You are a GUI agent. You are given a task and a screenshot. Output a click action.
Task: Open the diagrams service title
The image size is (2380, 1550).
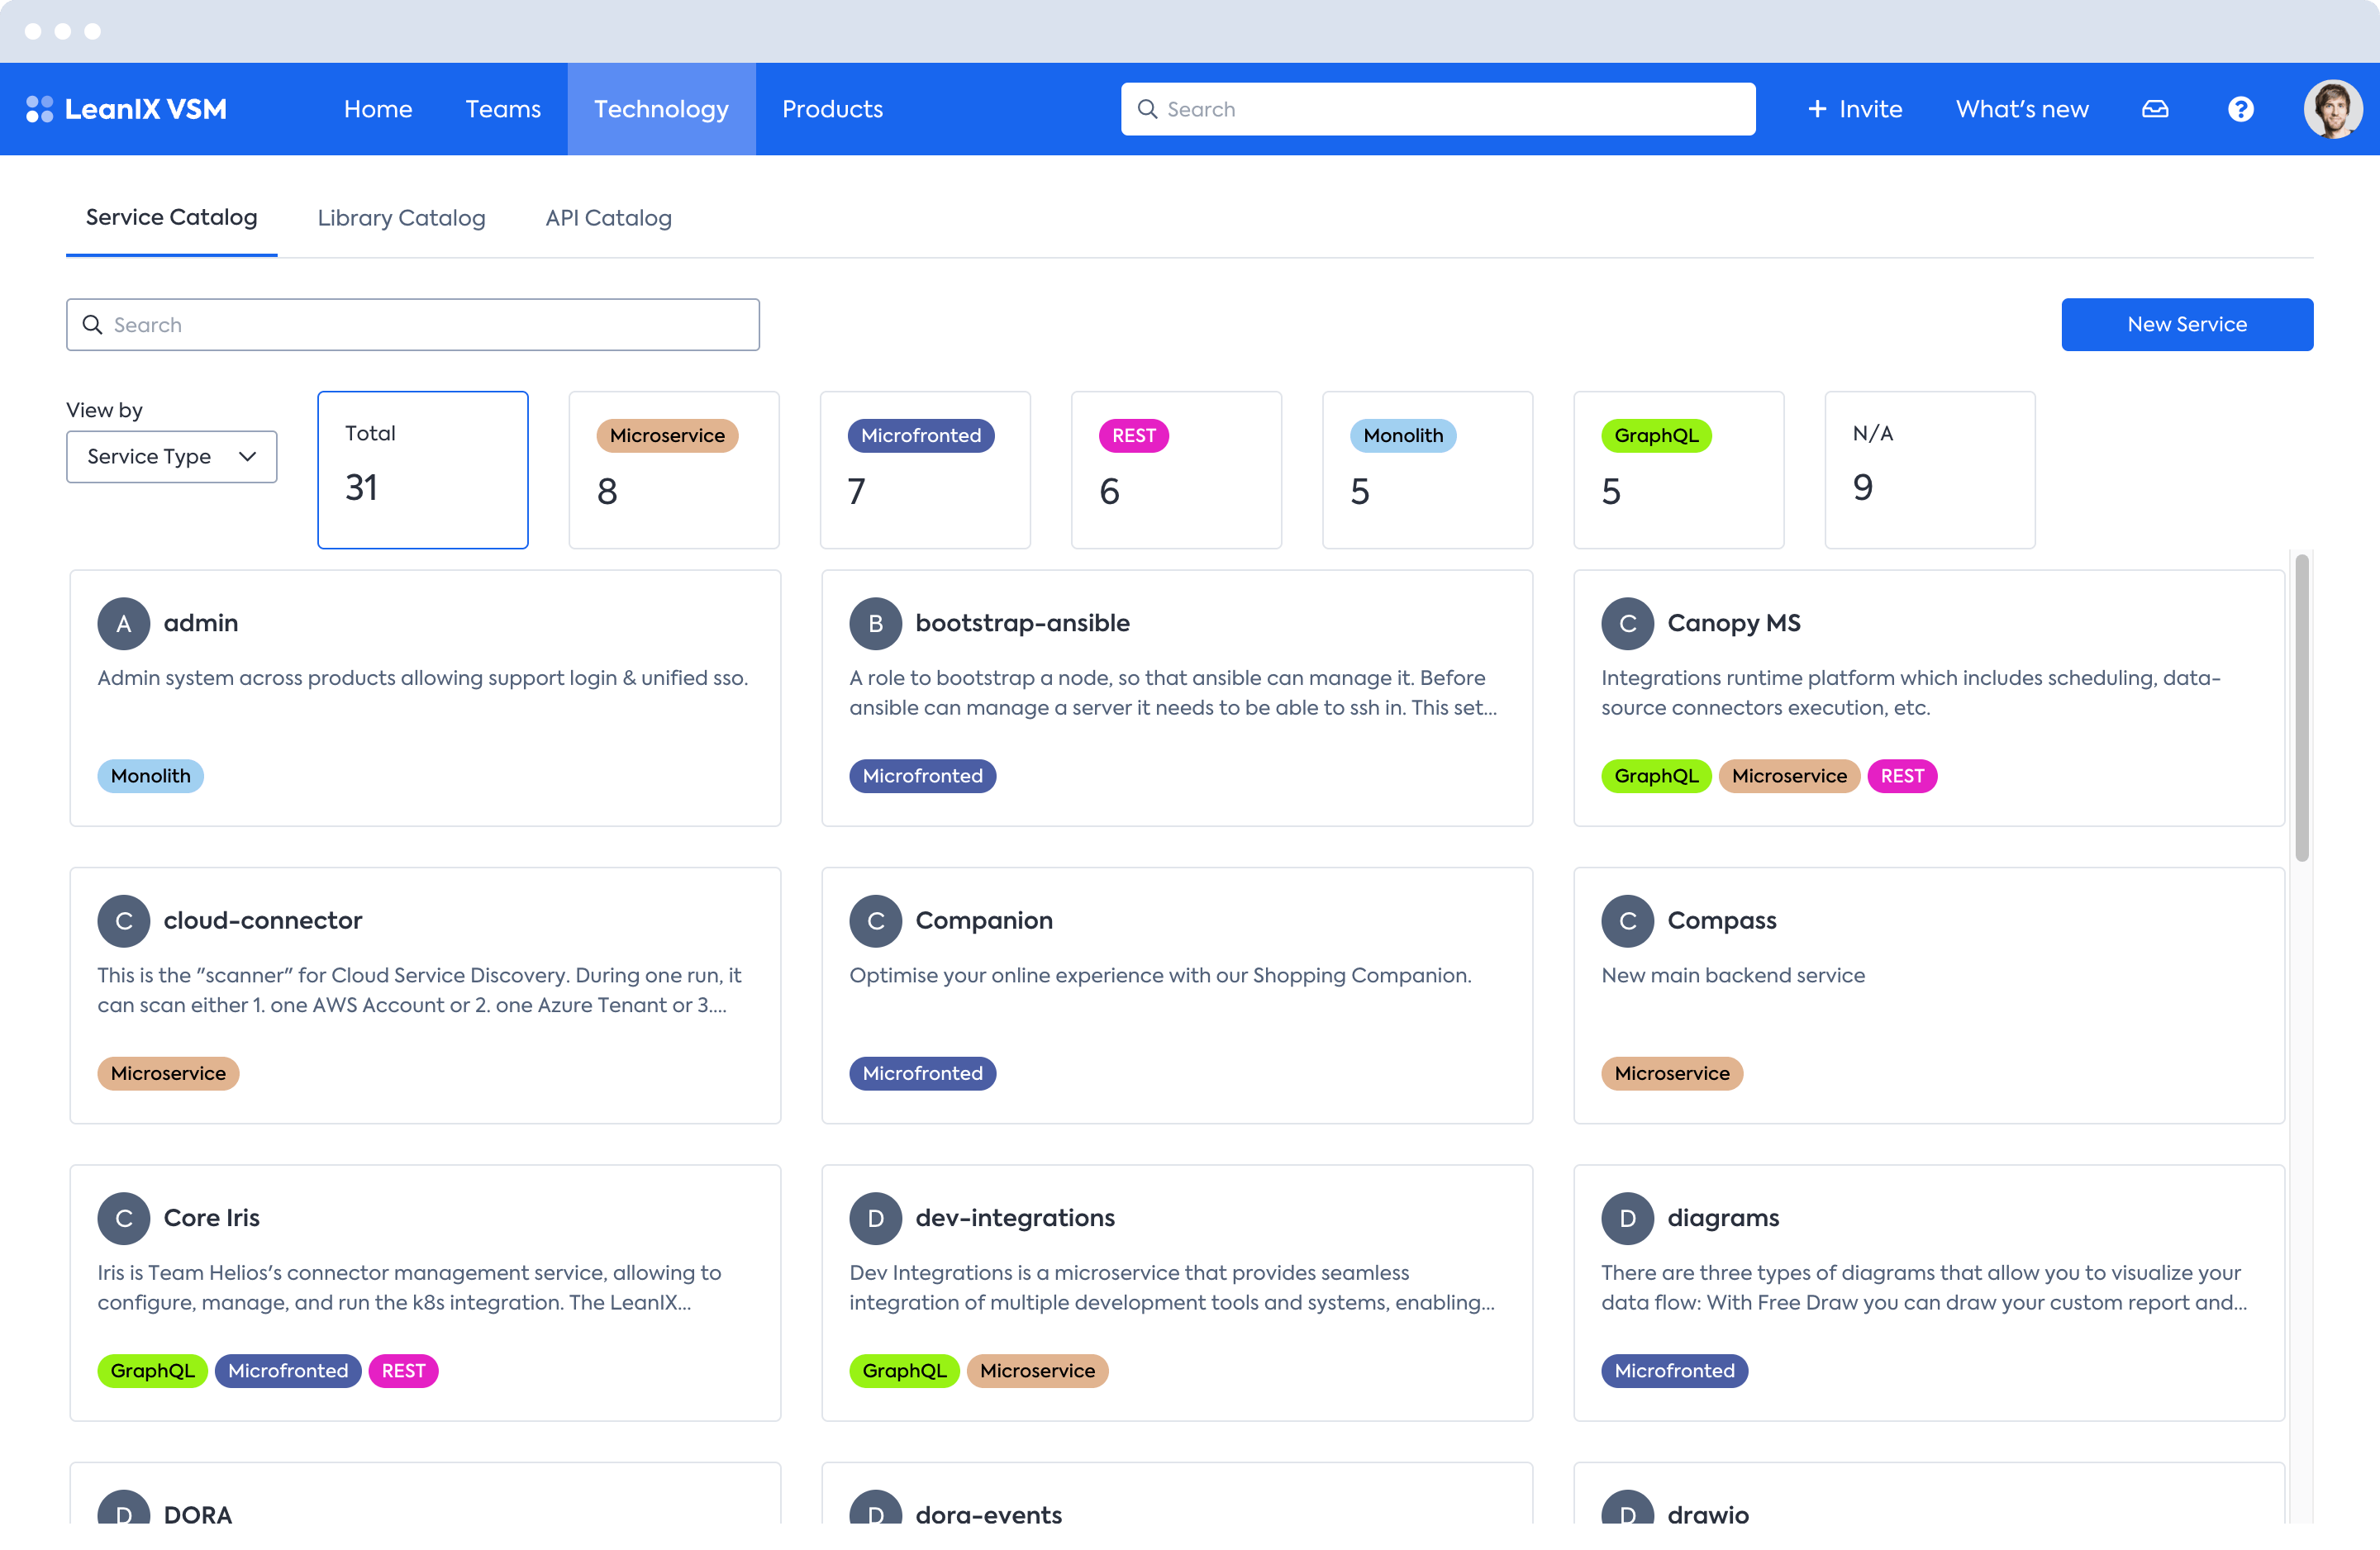[x=1723, y=1218]
